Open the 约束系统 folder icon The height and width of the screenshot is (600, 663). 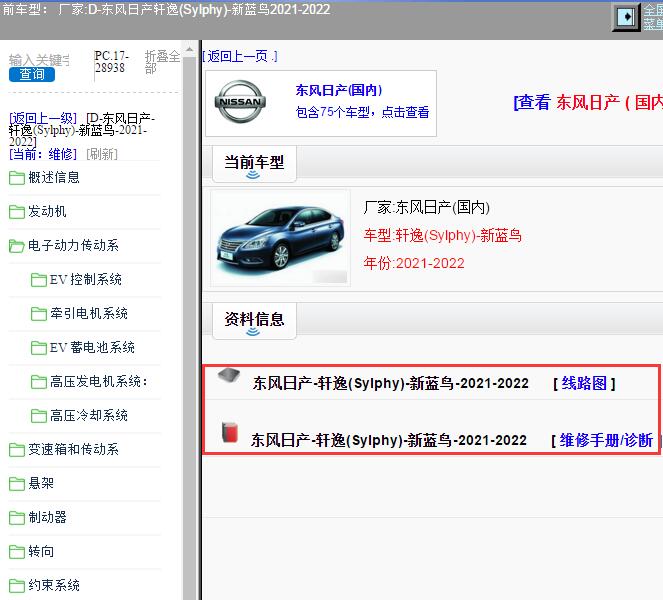17,586
